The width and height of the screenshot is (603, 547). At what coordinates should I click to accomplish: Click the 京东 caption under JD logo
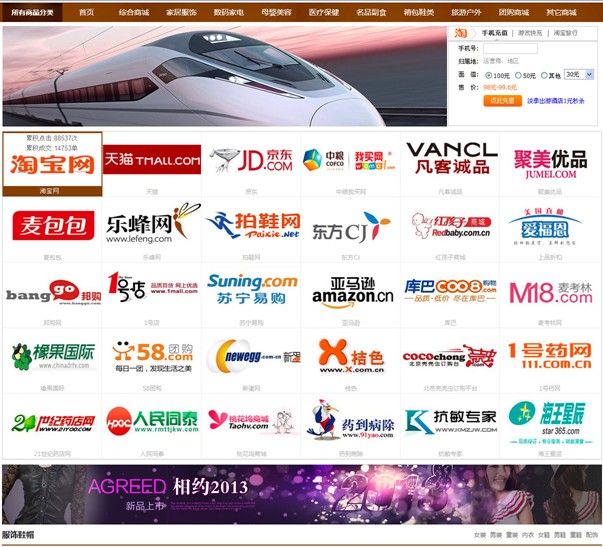251,192
